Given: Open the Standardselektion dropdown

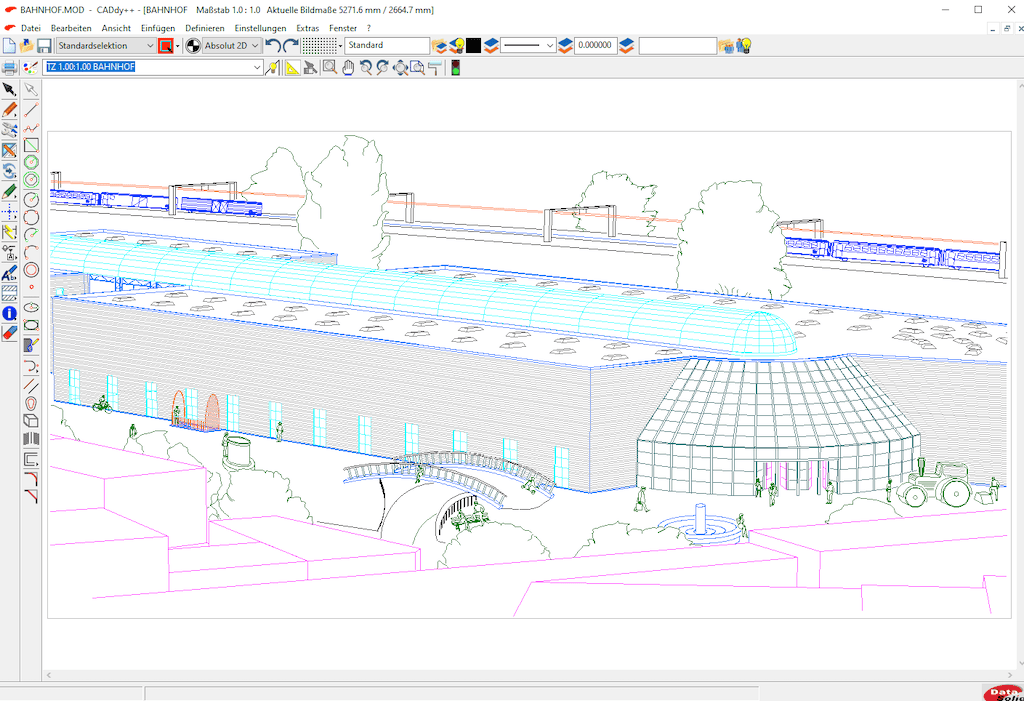Looking at the screenshot, I should click(150, 46).
